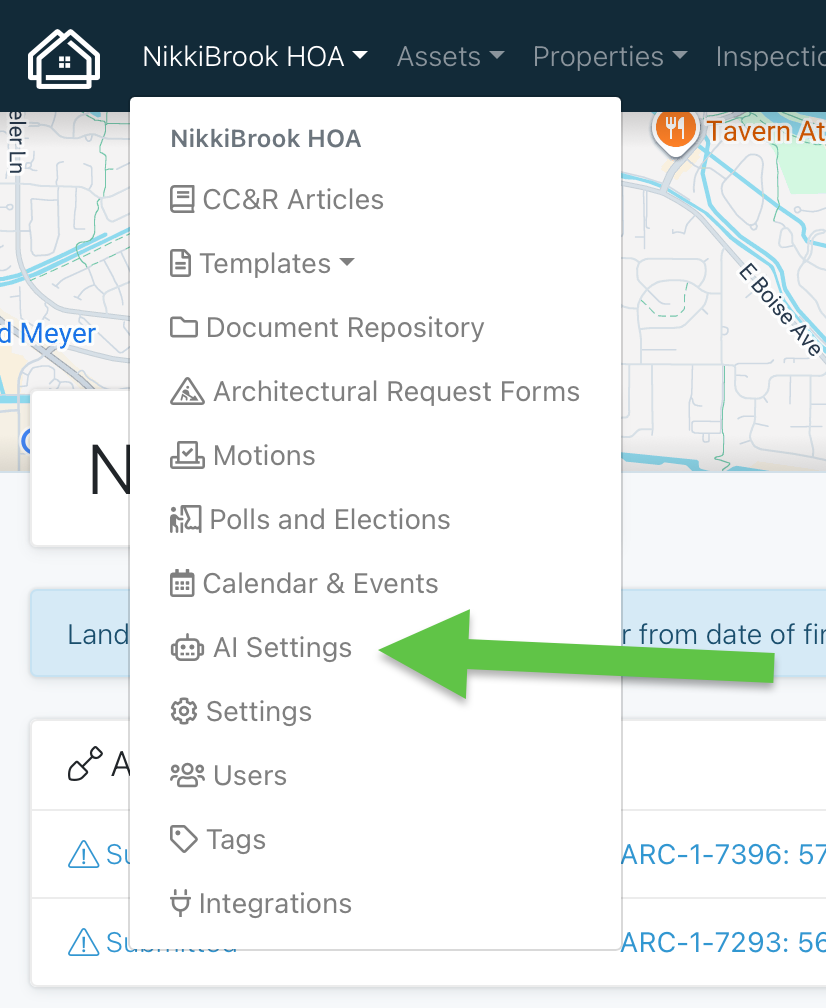826x1008 pixels.
Task: Click the Integrations plug icon
Action: (180, 904)
